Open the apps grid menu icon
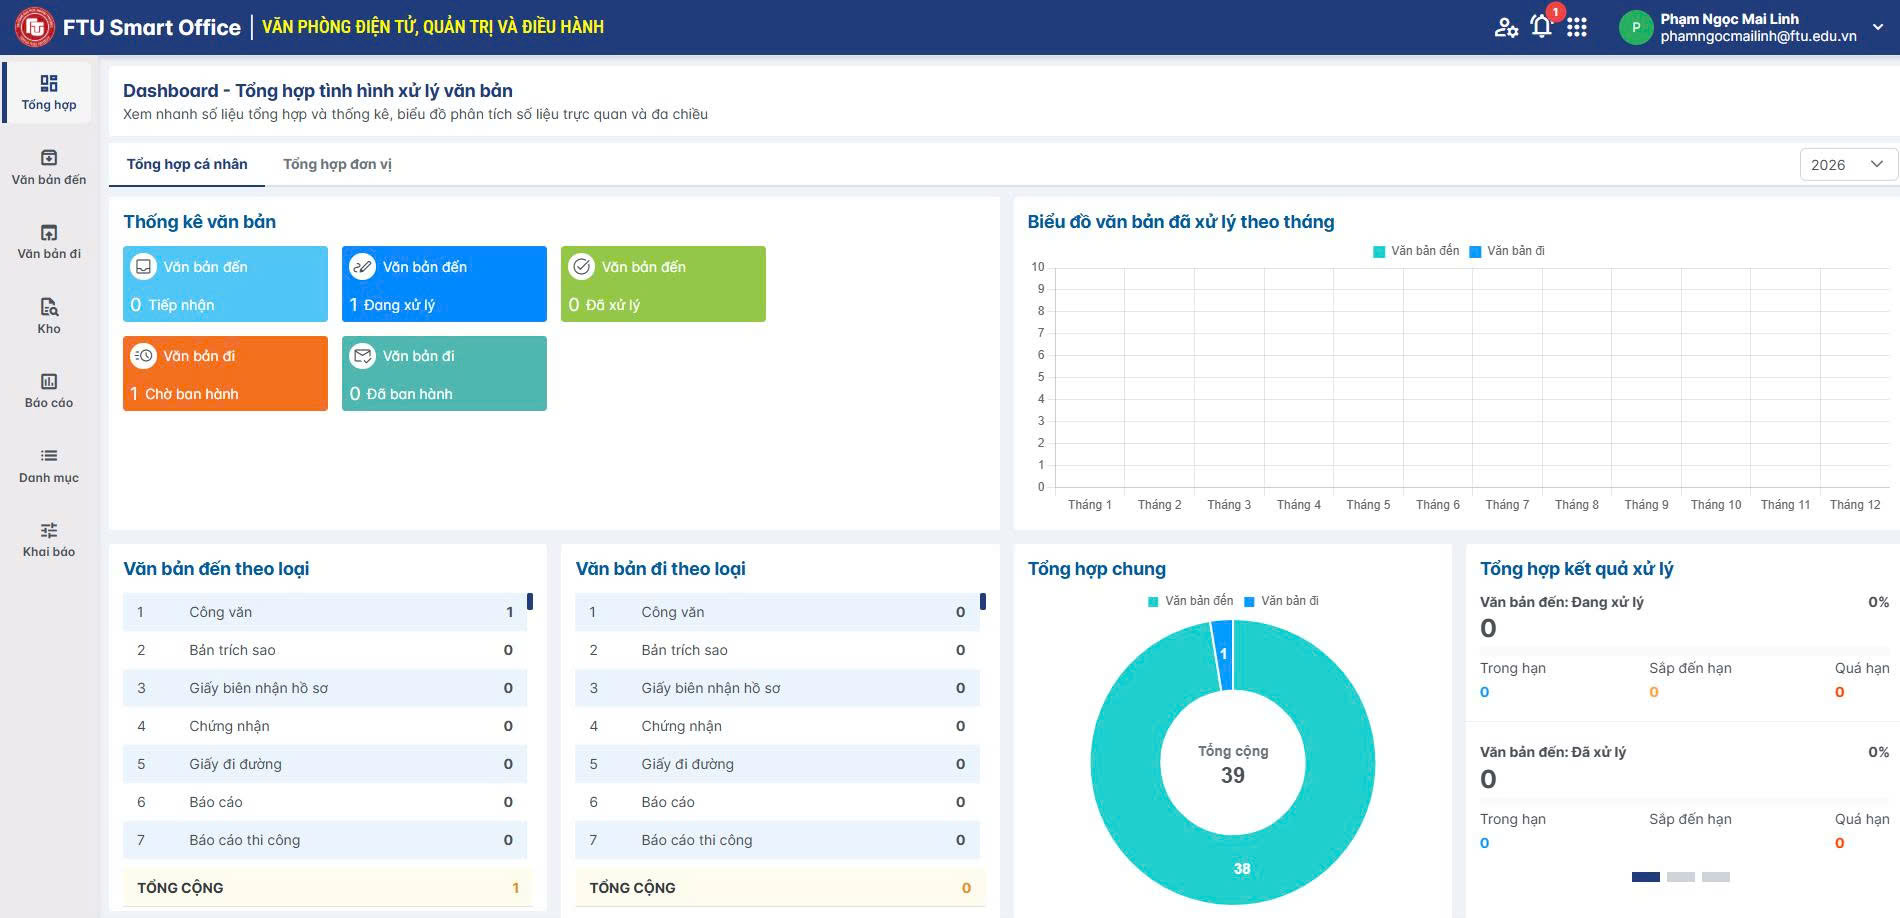Viewport: 1900px width, 918px height. pyautogui.click(x=1577, y=27)
